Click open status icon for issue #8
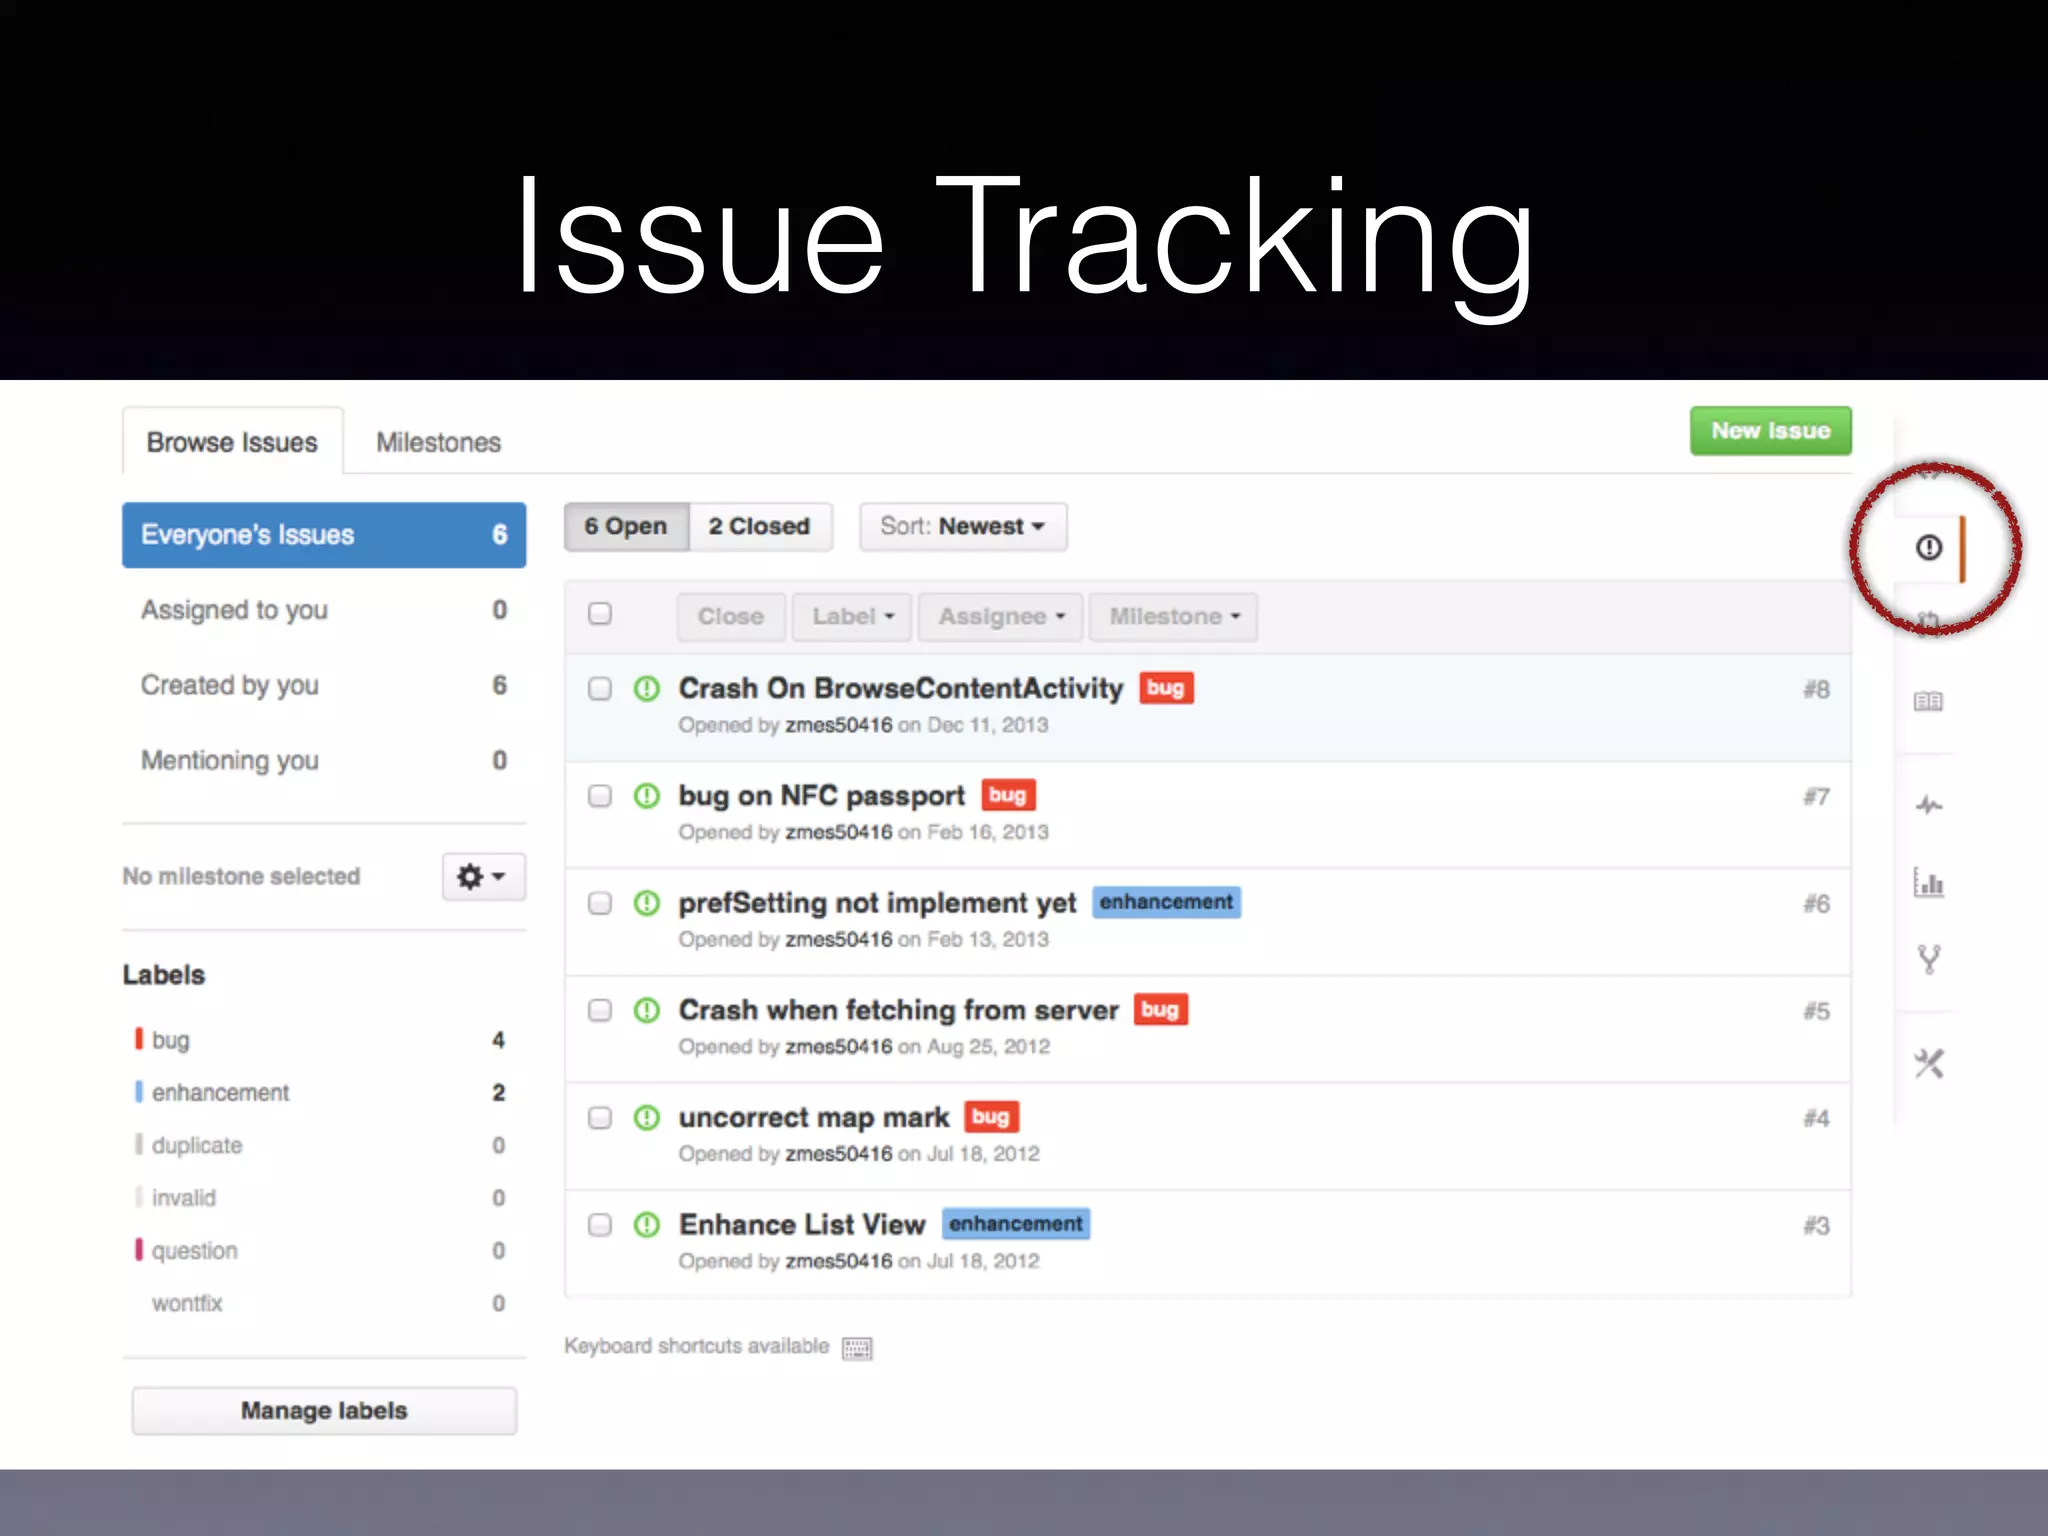This screenshot has height=1536, width=2048. click(x=647, y=688)
